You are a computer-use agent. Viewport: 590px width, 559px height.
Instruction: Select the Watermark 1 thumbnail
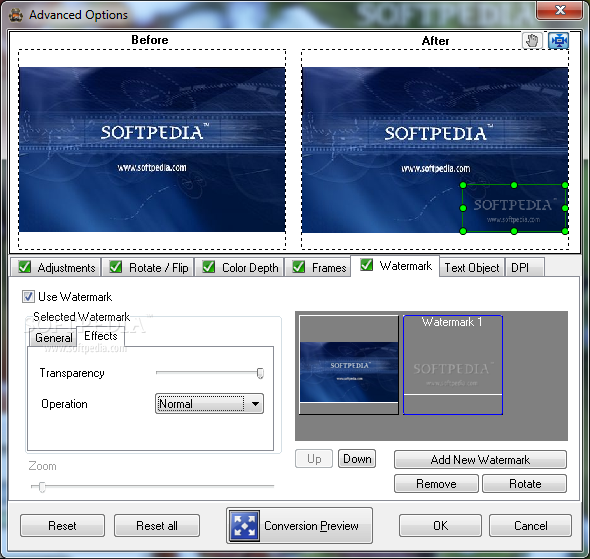453,365
